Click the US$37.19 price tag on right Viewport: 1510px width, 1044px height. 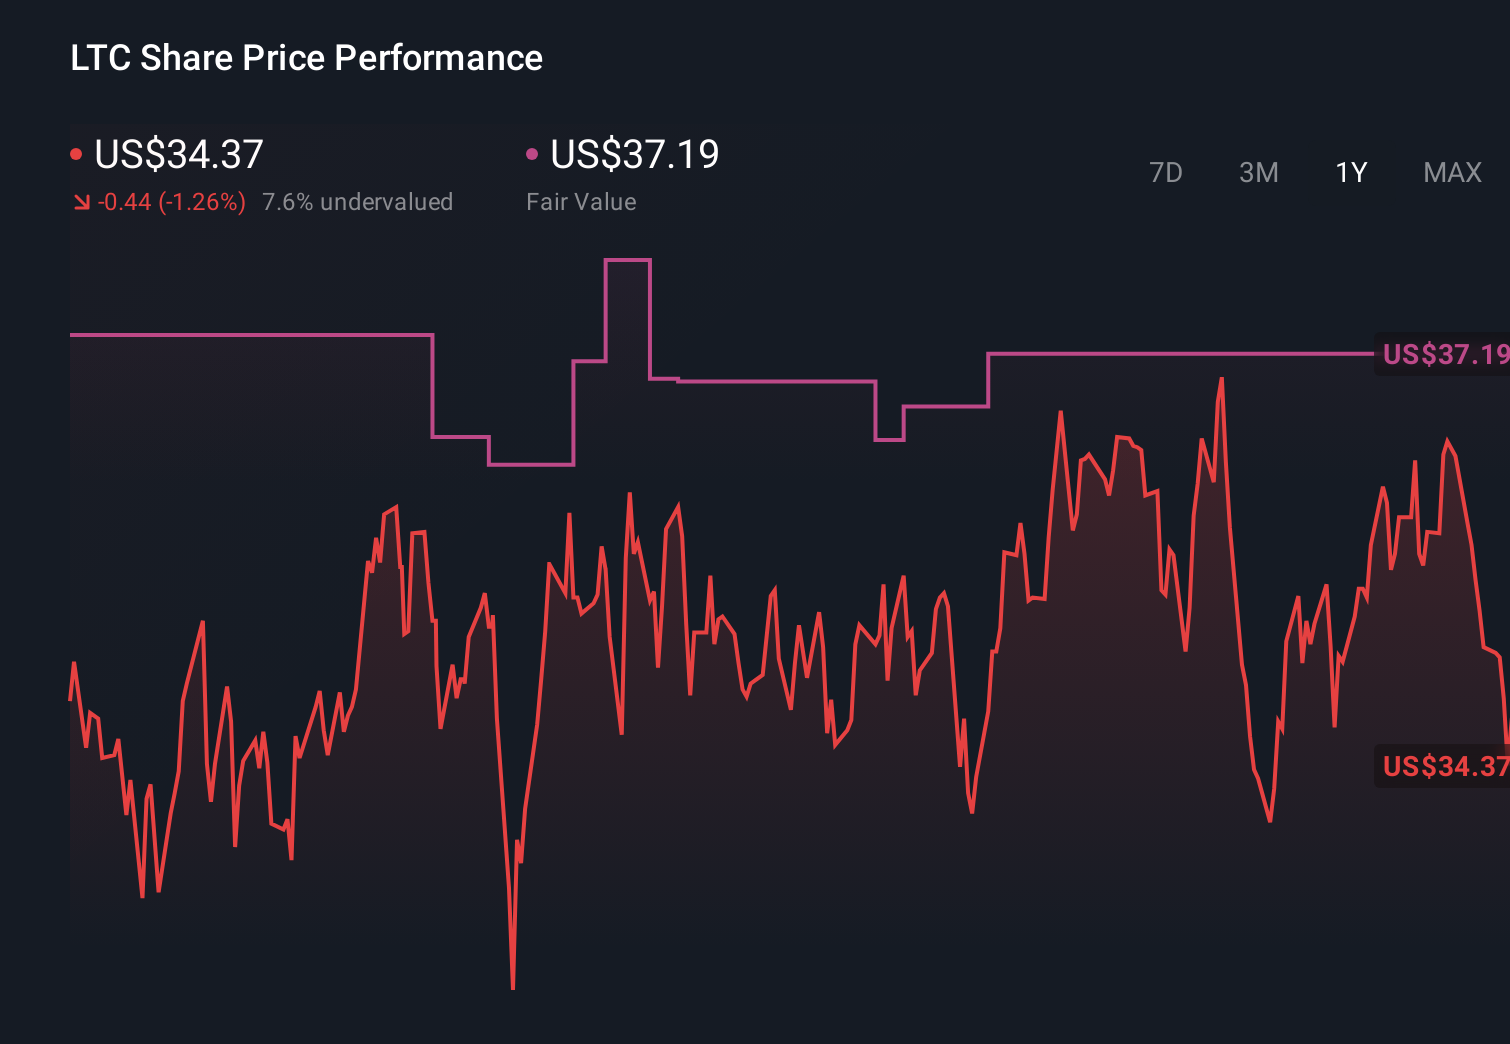(1443, 354)
